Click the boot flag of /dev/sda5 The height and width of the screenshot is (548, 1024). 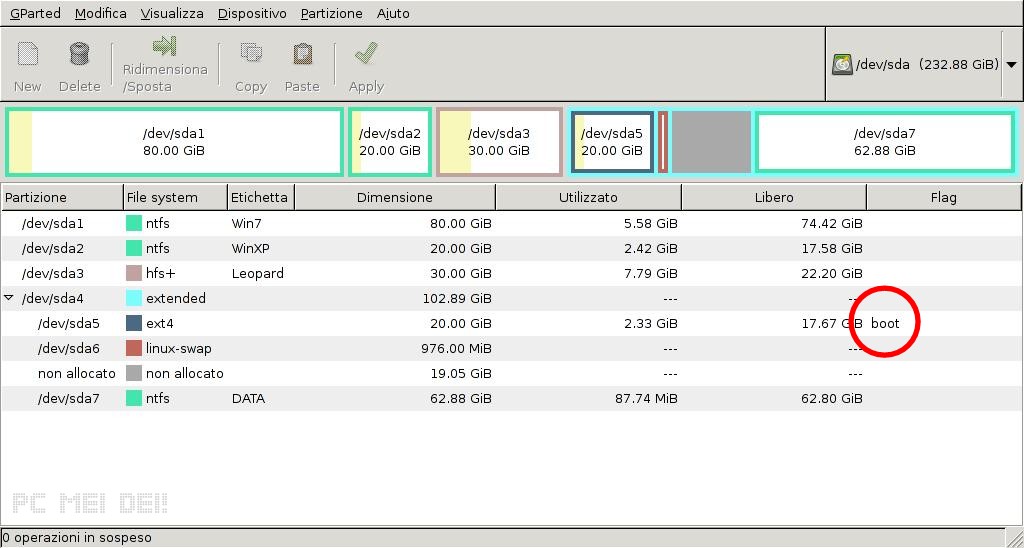point(885,323)
